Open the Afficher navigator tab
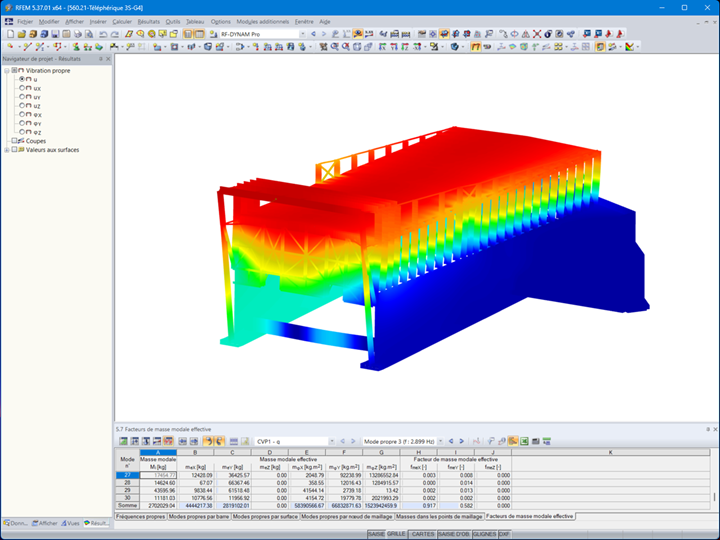The image size is (720, 540). coord(45,523)
